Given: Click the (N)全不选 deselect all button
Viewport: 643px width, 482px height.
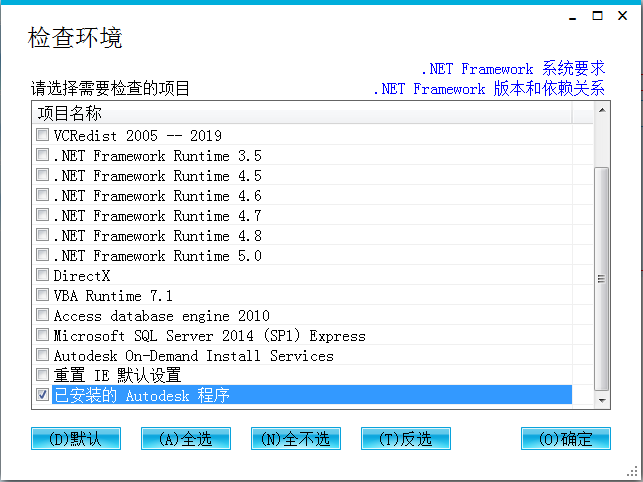Looking at the screenshot, I should pyautogui.click(x=296, y=439).
